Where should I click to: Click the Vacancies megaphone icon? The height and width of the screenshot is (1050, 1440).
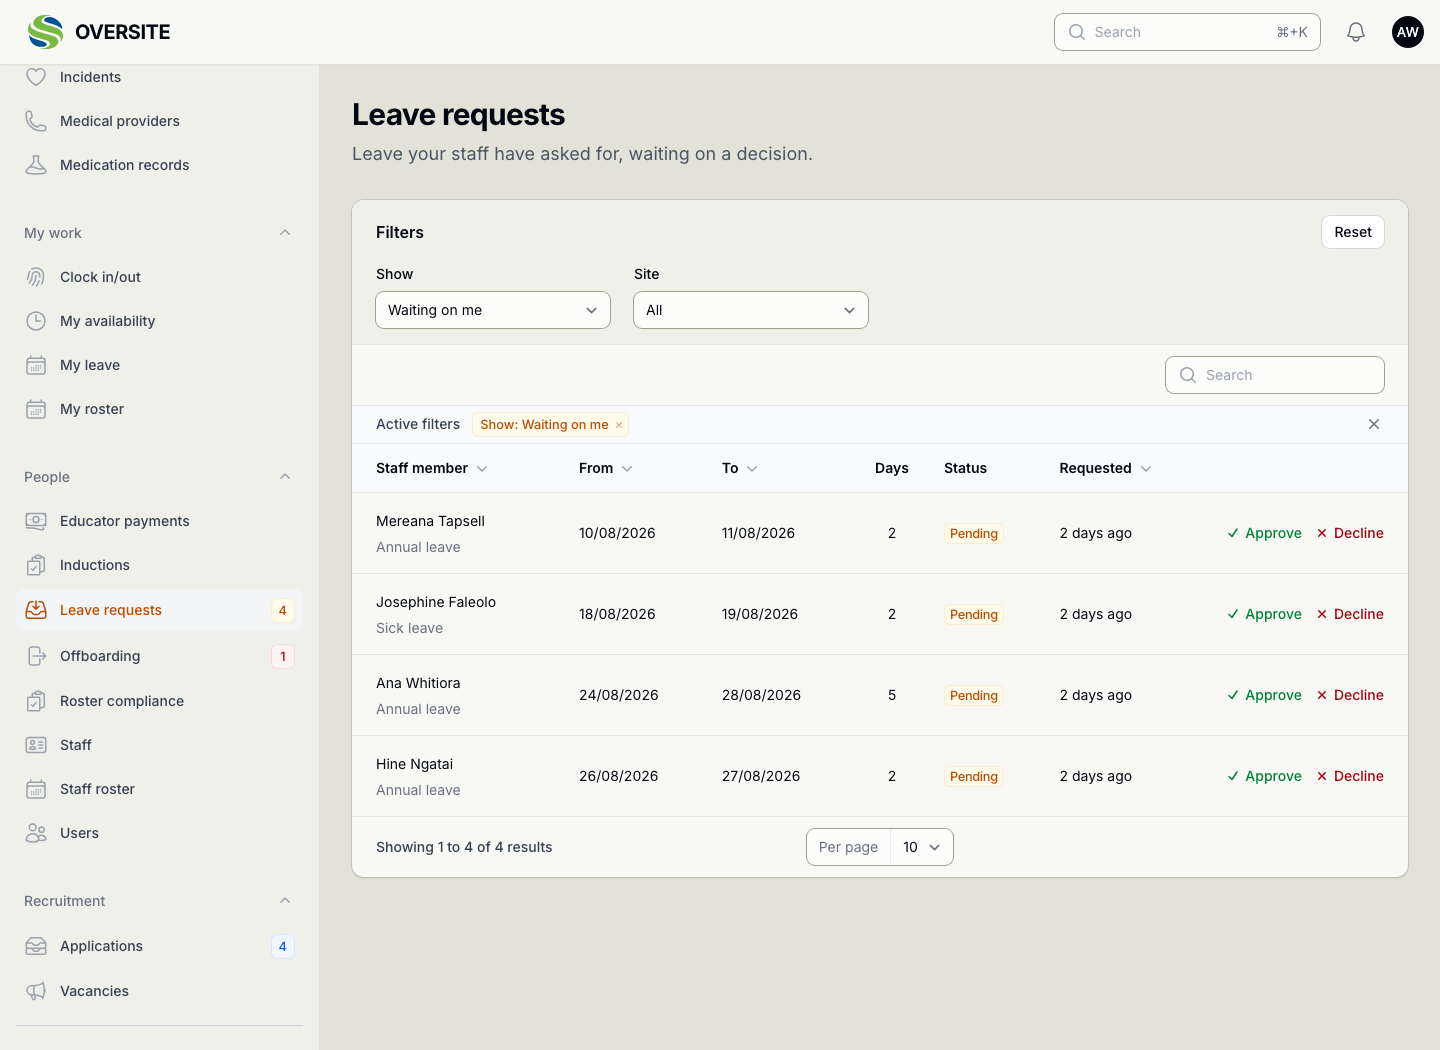[36, 991]
